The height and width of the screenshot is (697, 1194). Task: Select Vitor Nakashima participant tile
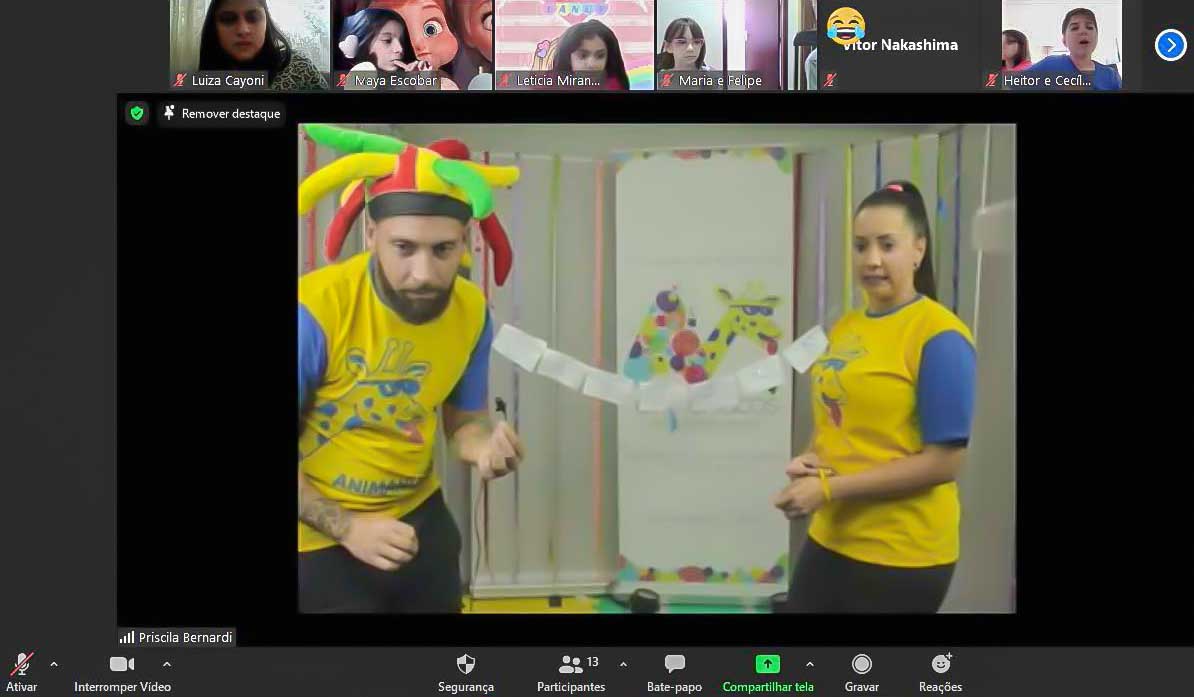pyautogui.click(x=899, y=45)
